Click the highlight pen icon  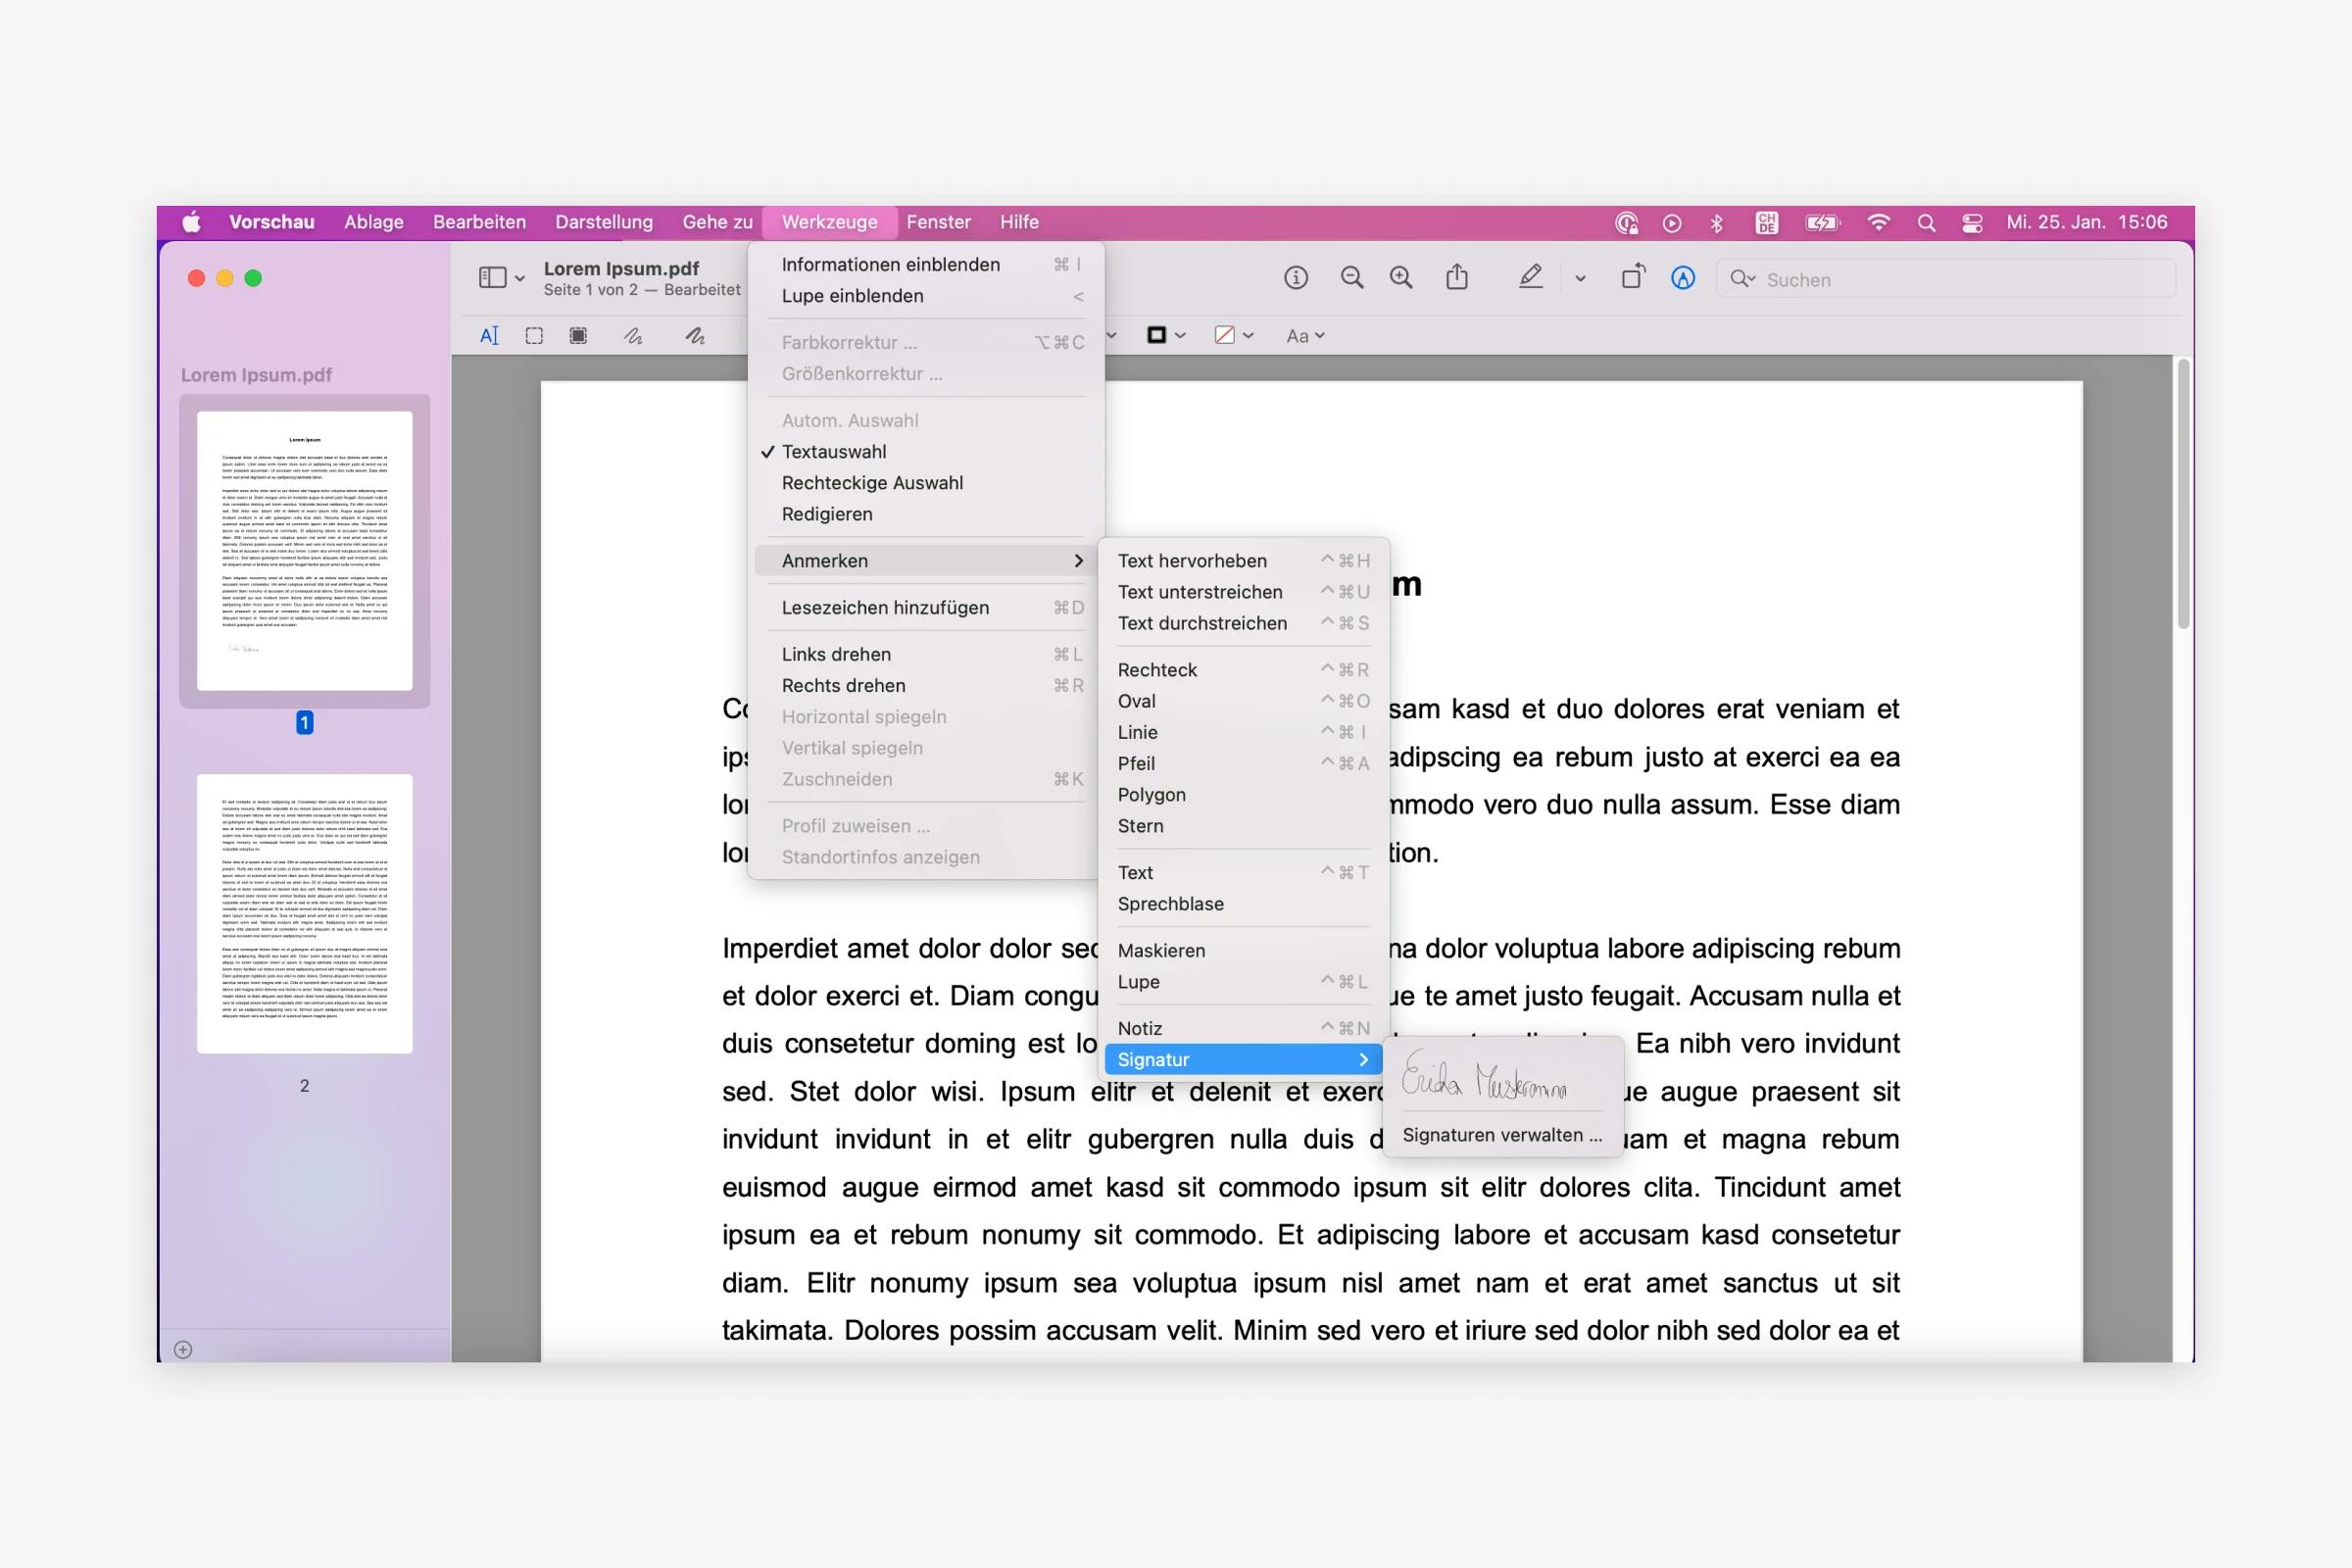click(x=1530, y=277)
